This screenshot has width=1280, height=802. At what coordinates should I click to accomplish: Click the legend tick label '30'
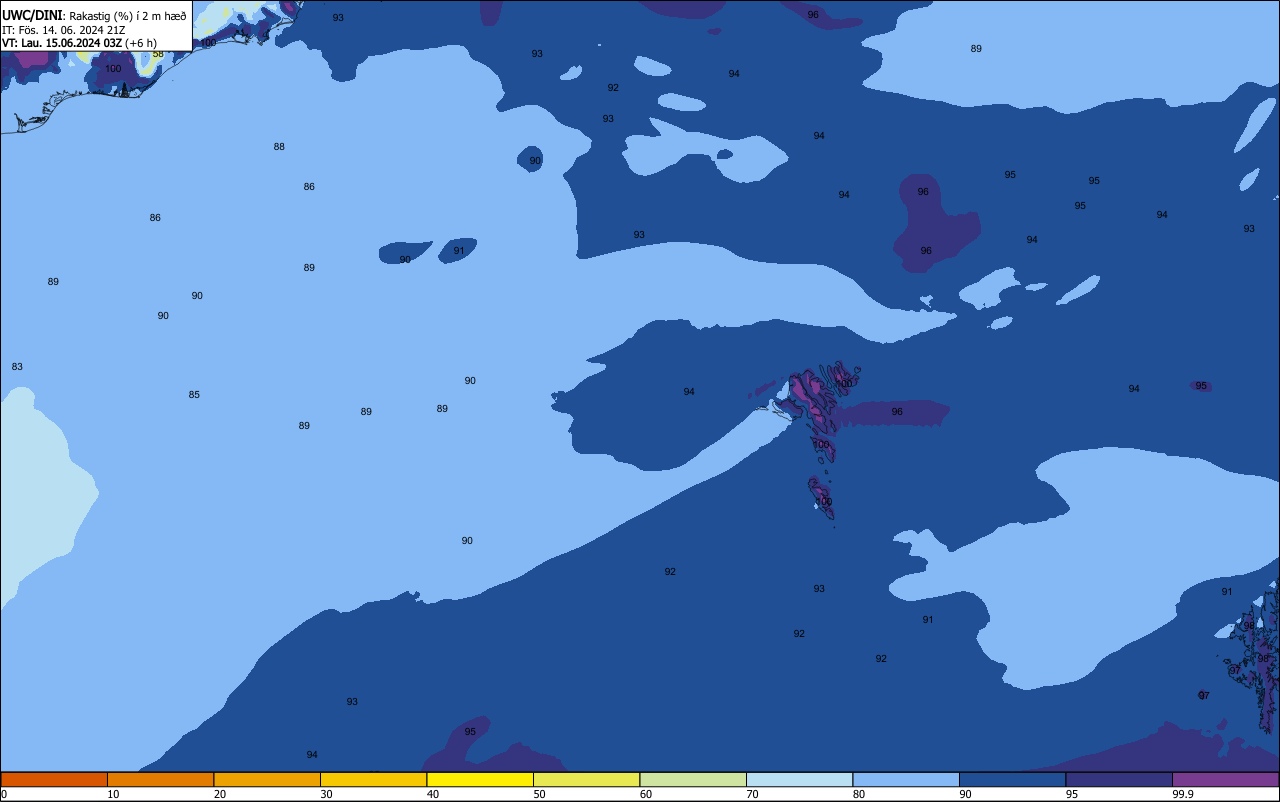click(x=326, y=794)
